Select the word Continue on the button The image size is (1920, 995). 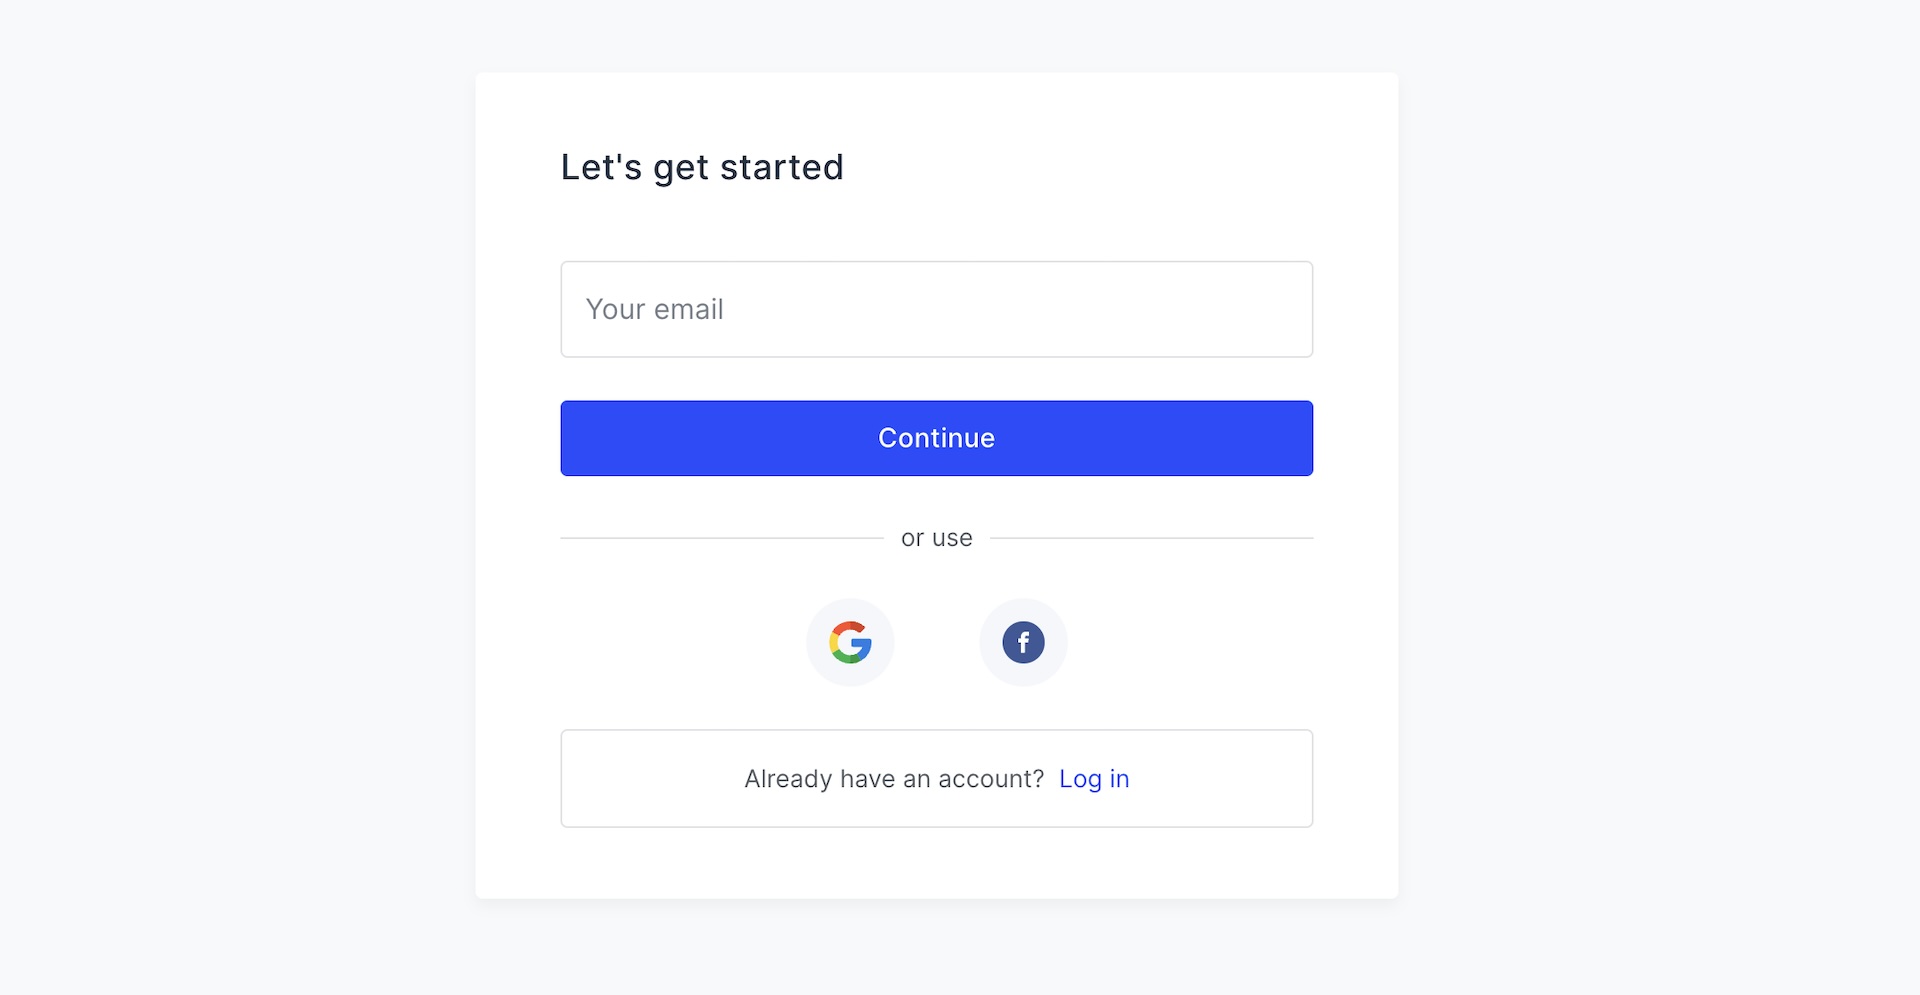[x=936, y=438]
